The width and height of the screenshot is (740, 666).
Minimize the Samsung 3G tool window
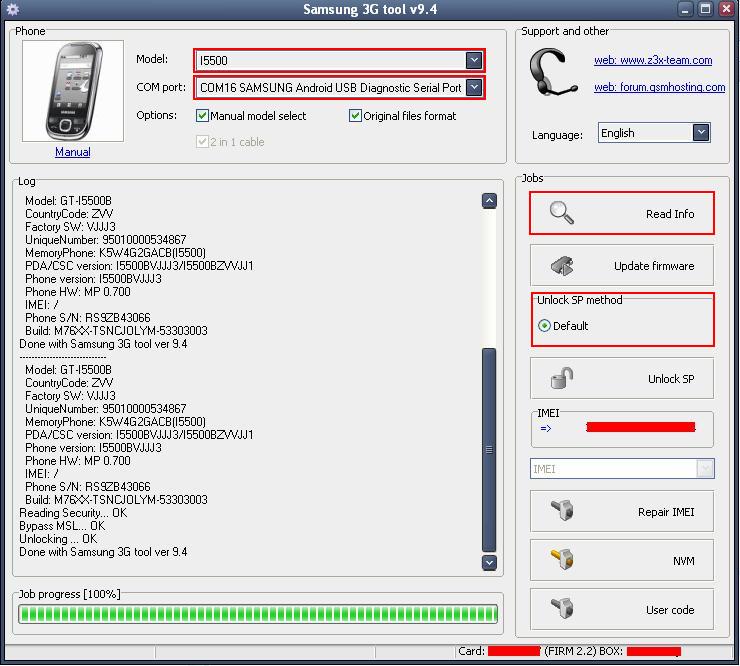pyautogui.click(x=685, y=9)
